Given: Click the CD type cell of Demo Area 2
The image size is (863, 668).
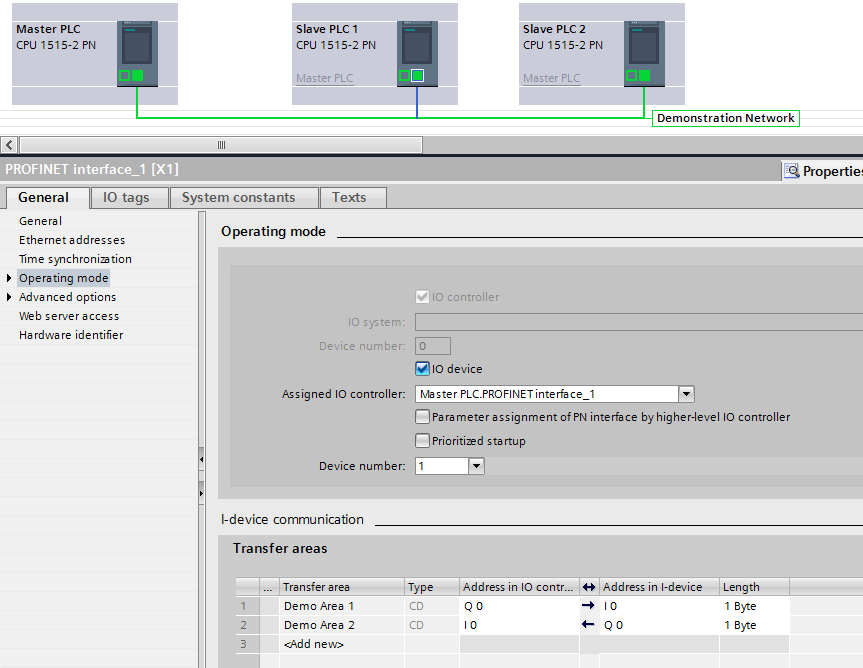Looking at the screenshot, I should 432,625.
